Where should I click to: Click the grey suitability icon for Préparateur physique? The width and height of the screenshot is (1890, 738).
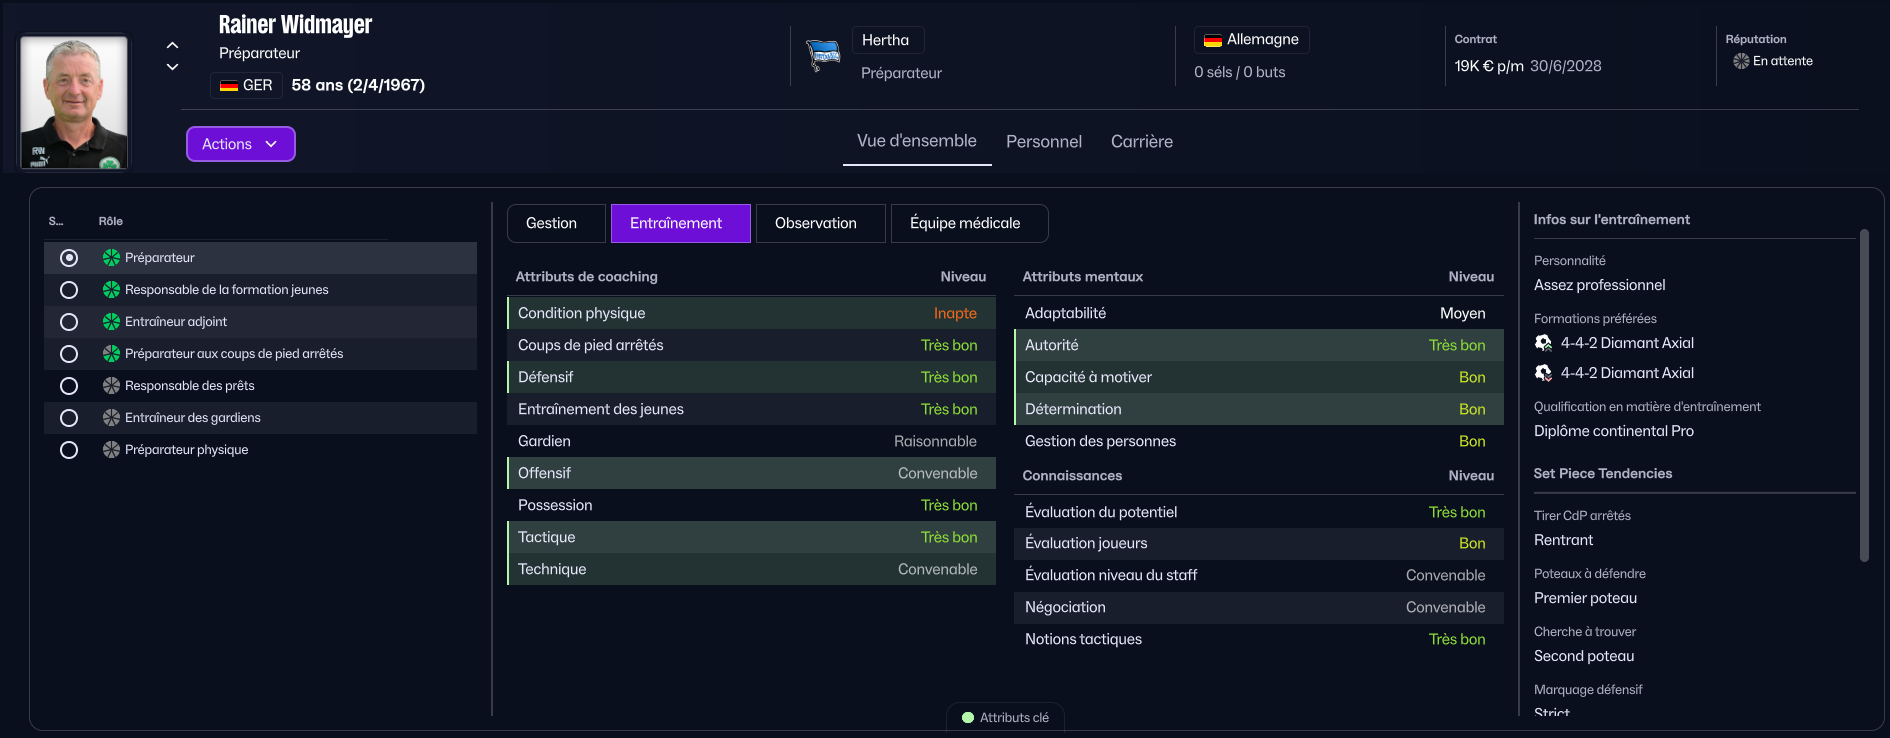111,450
